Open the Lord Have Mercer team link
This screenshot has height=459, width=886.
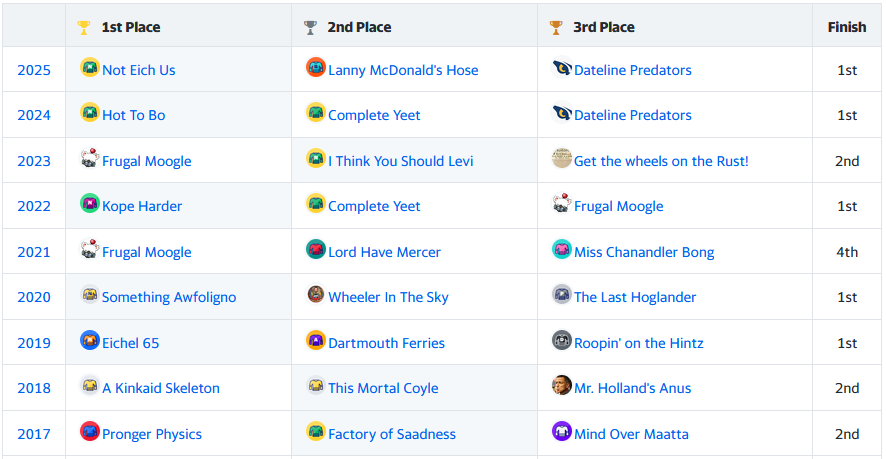tap(384, 252)
